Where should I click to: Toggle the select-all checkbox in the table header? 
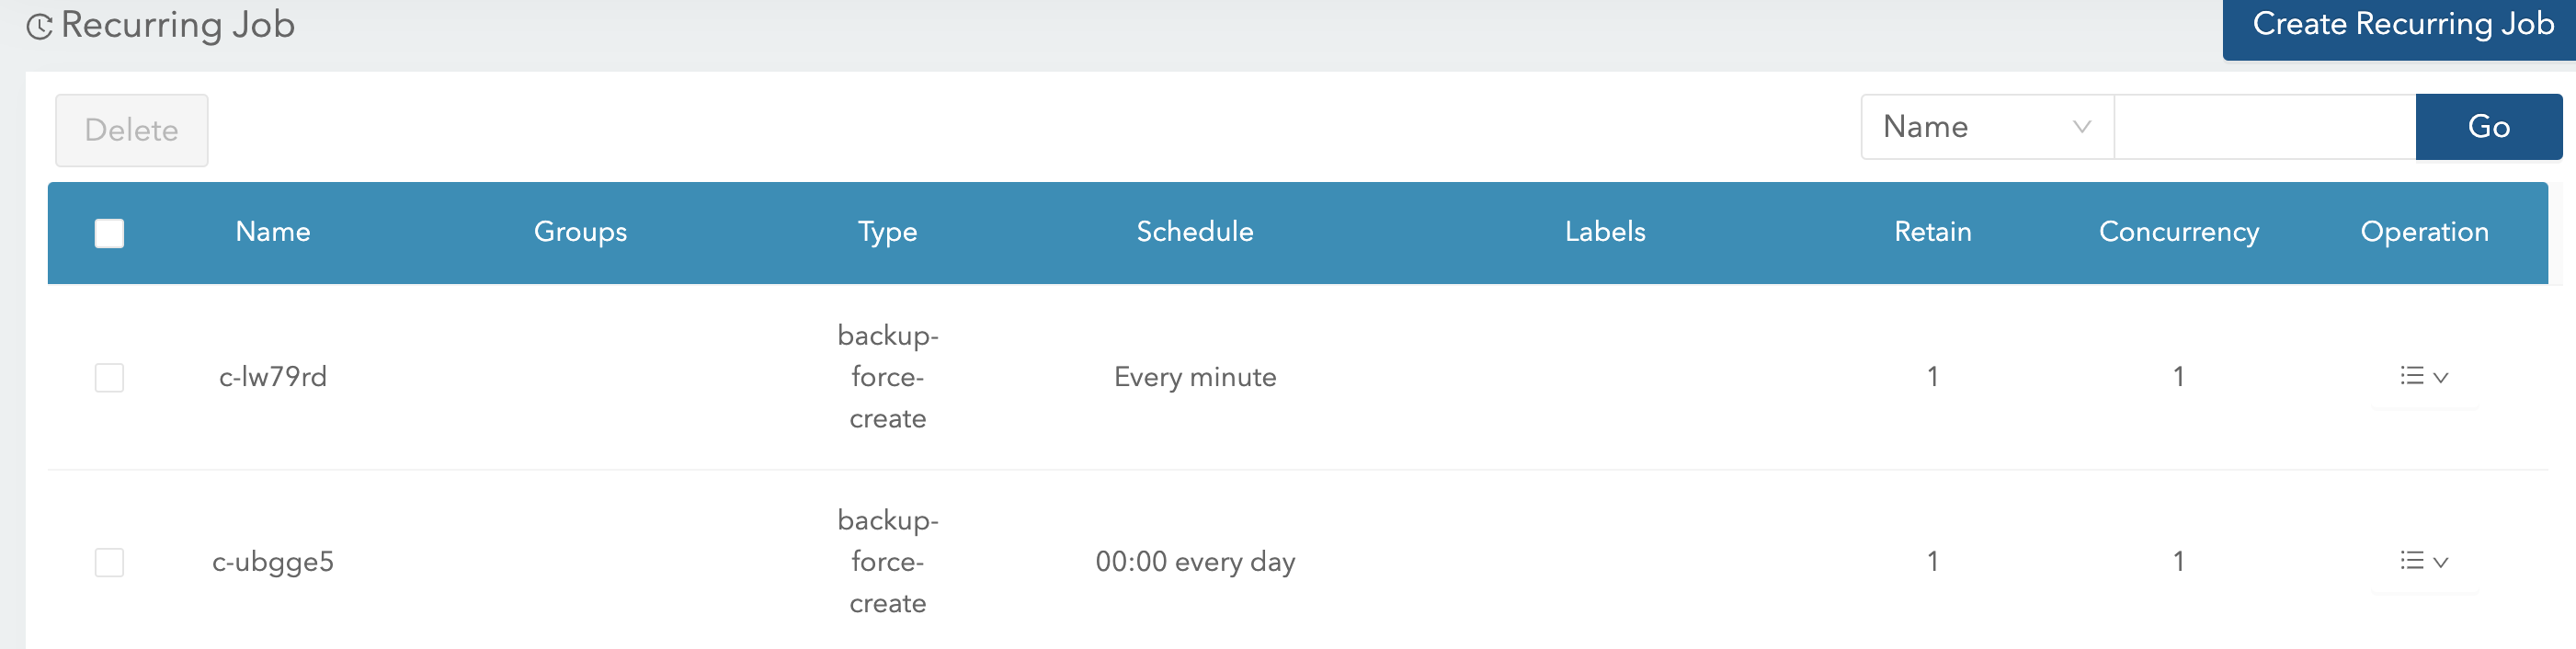tap(109, 232)
